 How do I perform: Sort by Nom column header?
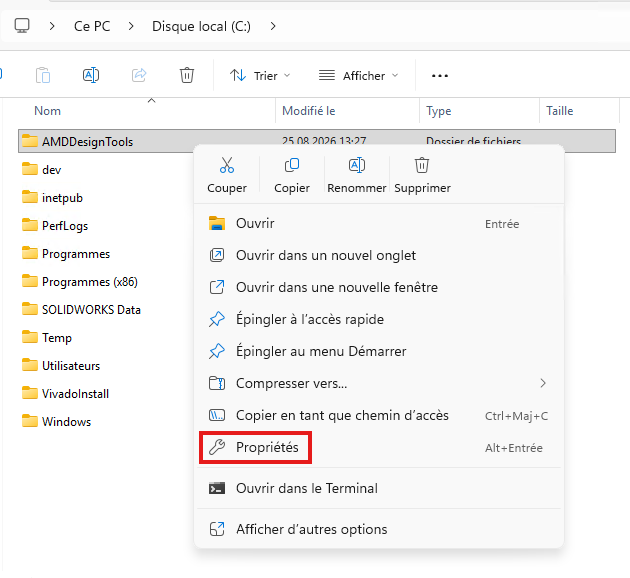[47, 111]
